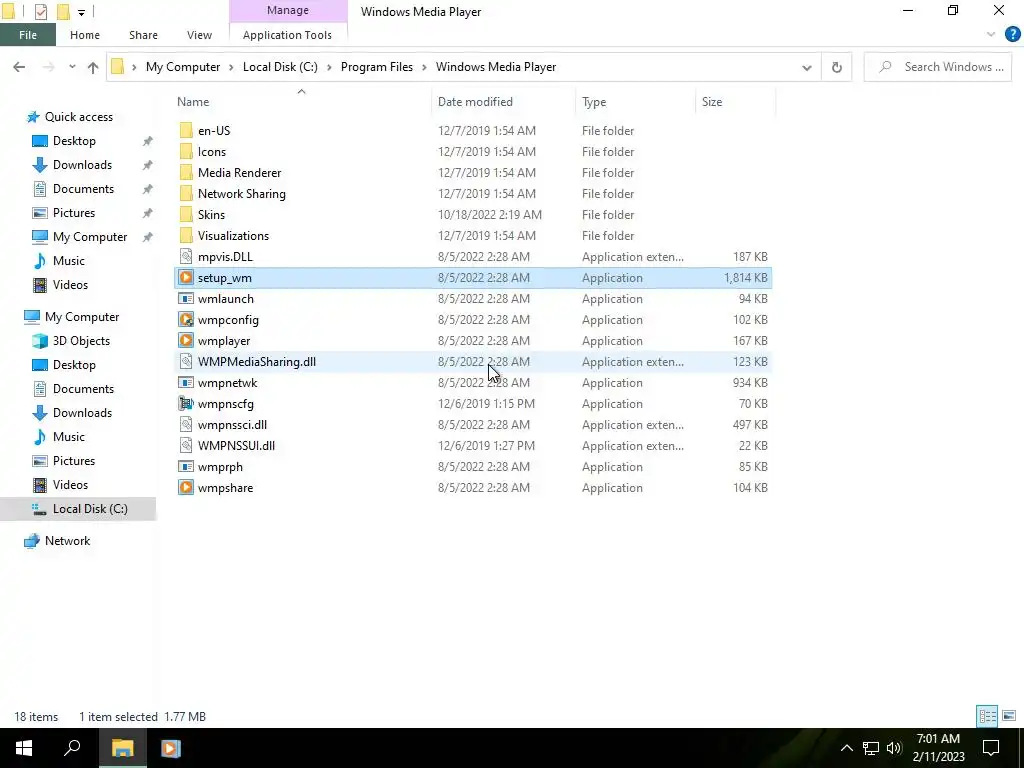Open Windows Media Player from the taskbar
The width and height of the screenshot is (1024, 768).
pos(170,748)
